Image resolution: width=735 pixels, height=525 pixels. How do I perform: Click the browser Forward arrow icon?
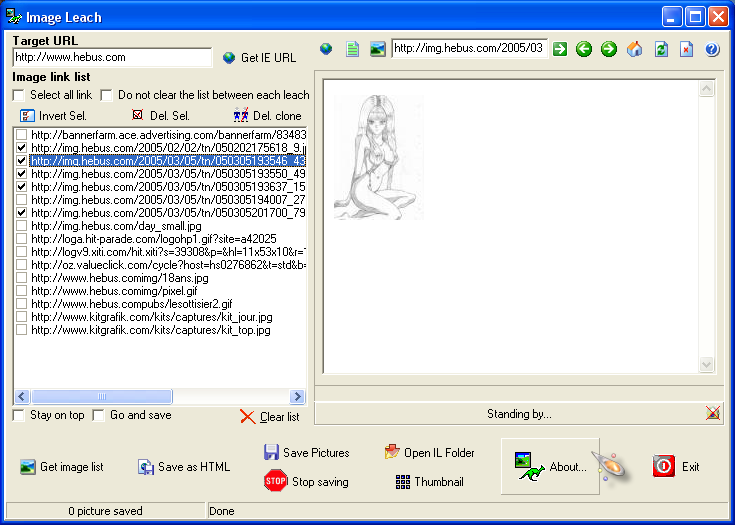(x=608, y=49)
